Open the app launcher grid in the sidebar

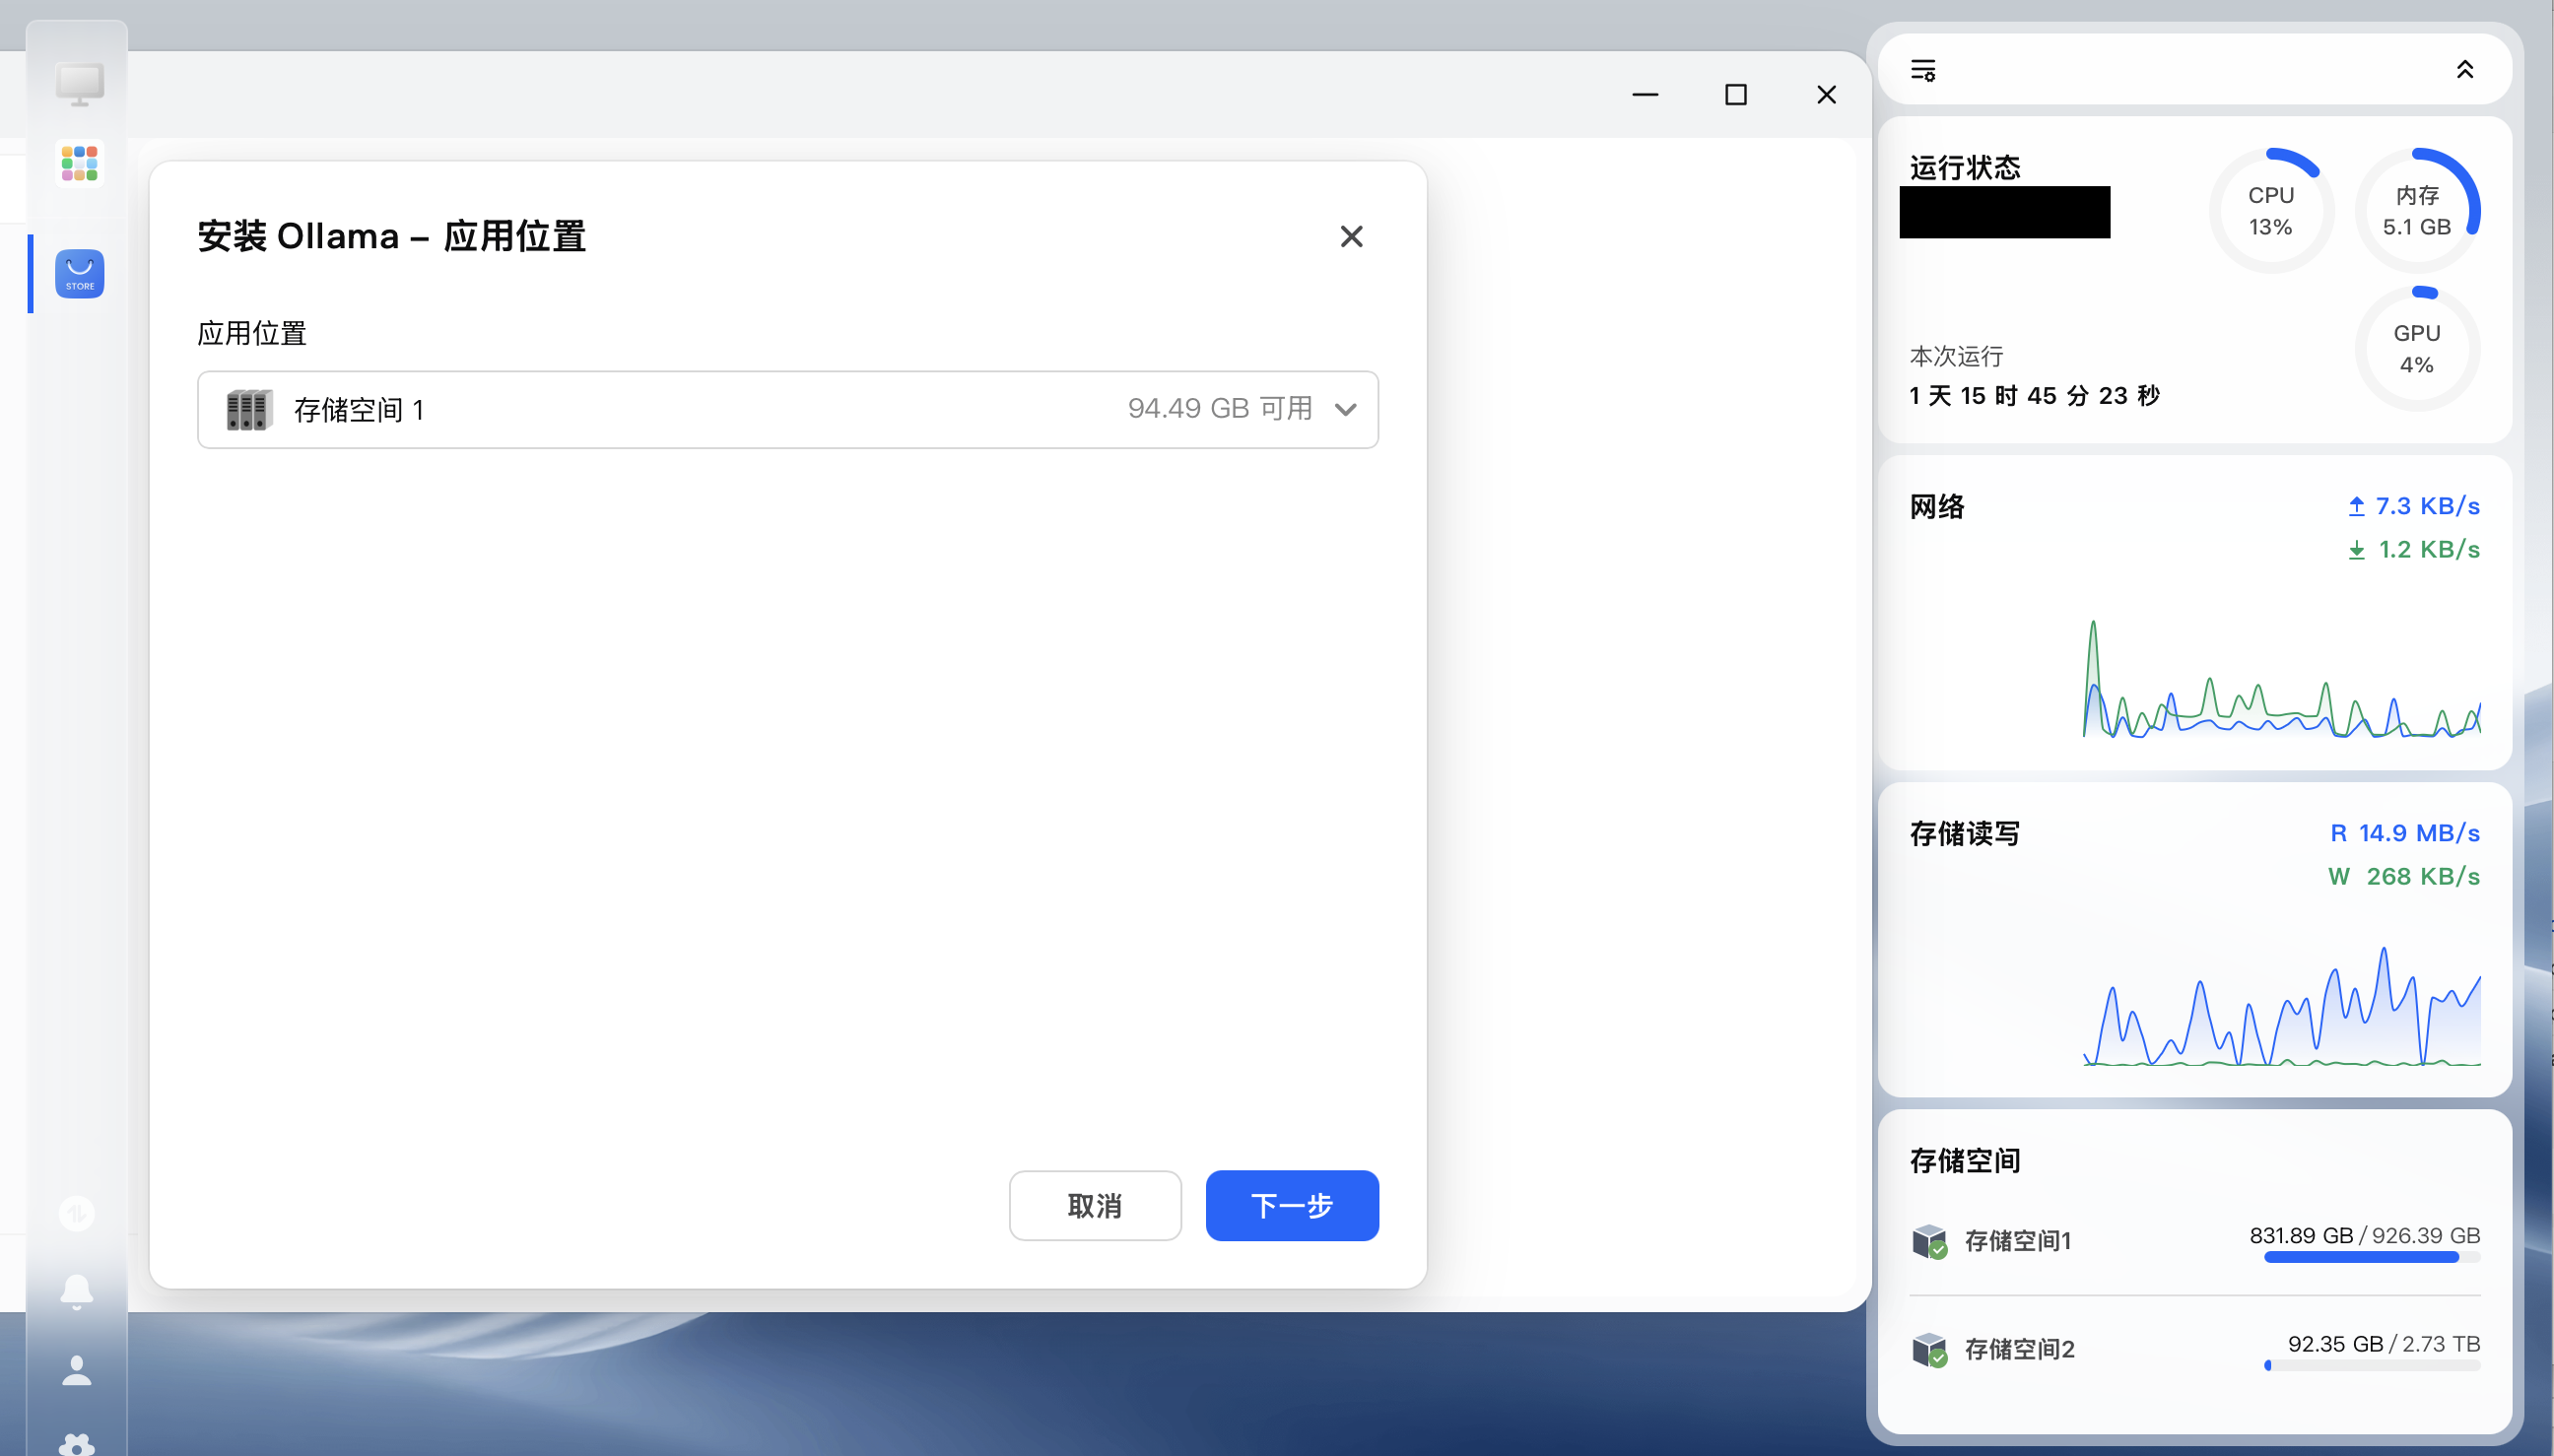click(x=79, y=163)
